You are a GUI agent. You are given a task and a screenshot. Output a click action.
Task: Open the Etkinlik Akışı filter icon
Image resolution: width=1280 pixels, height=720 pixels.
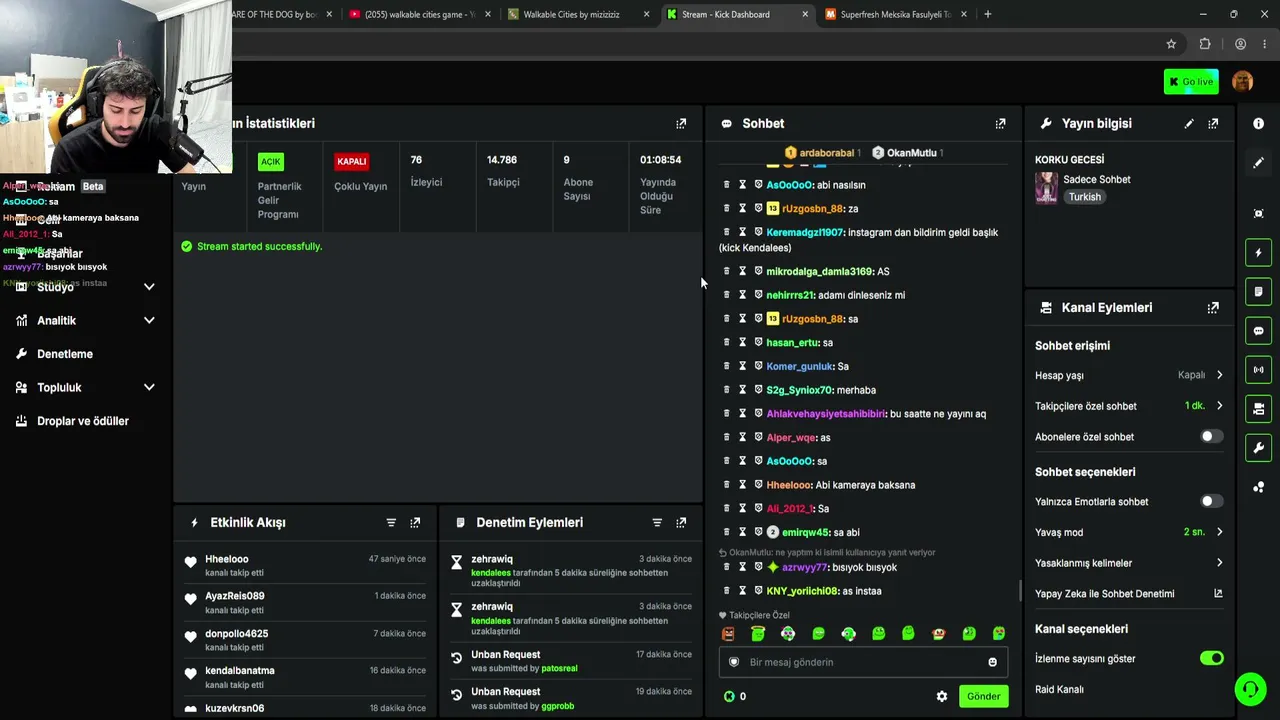click(x=391, y=522)
